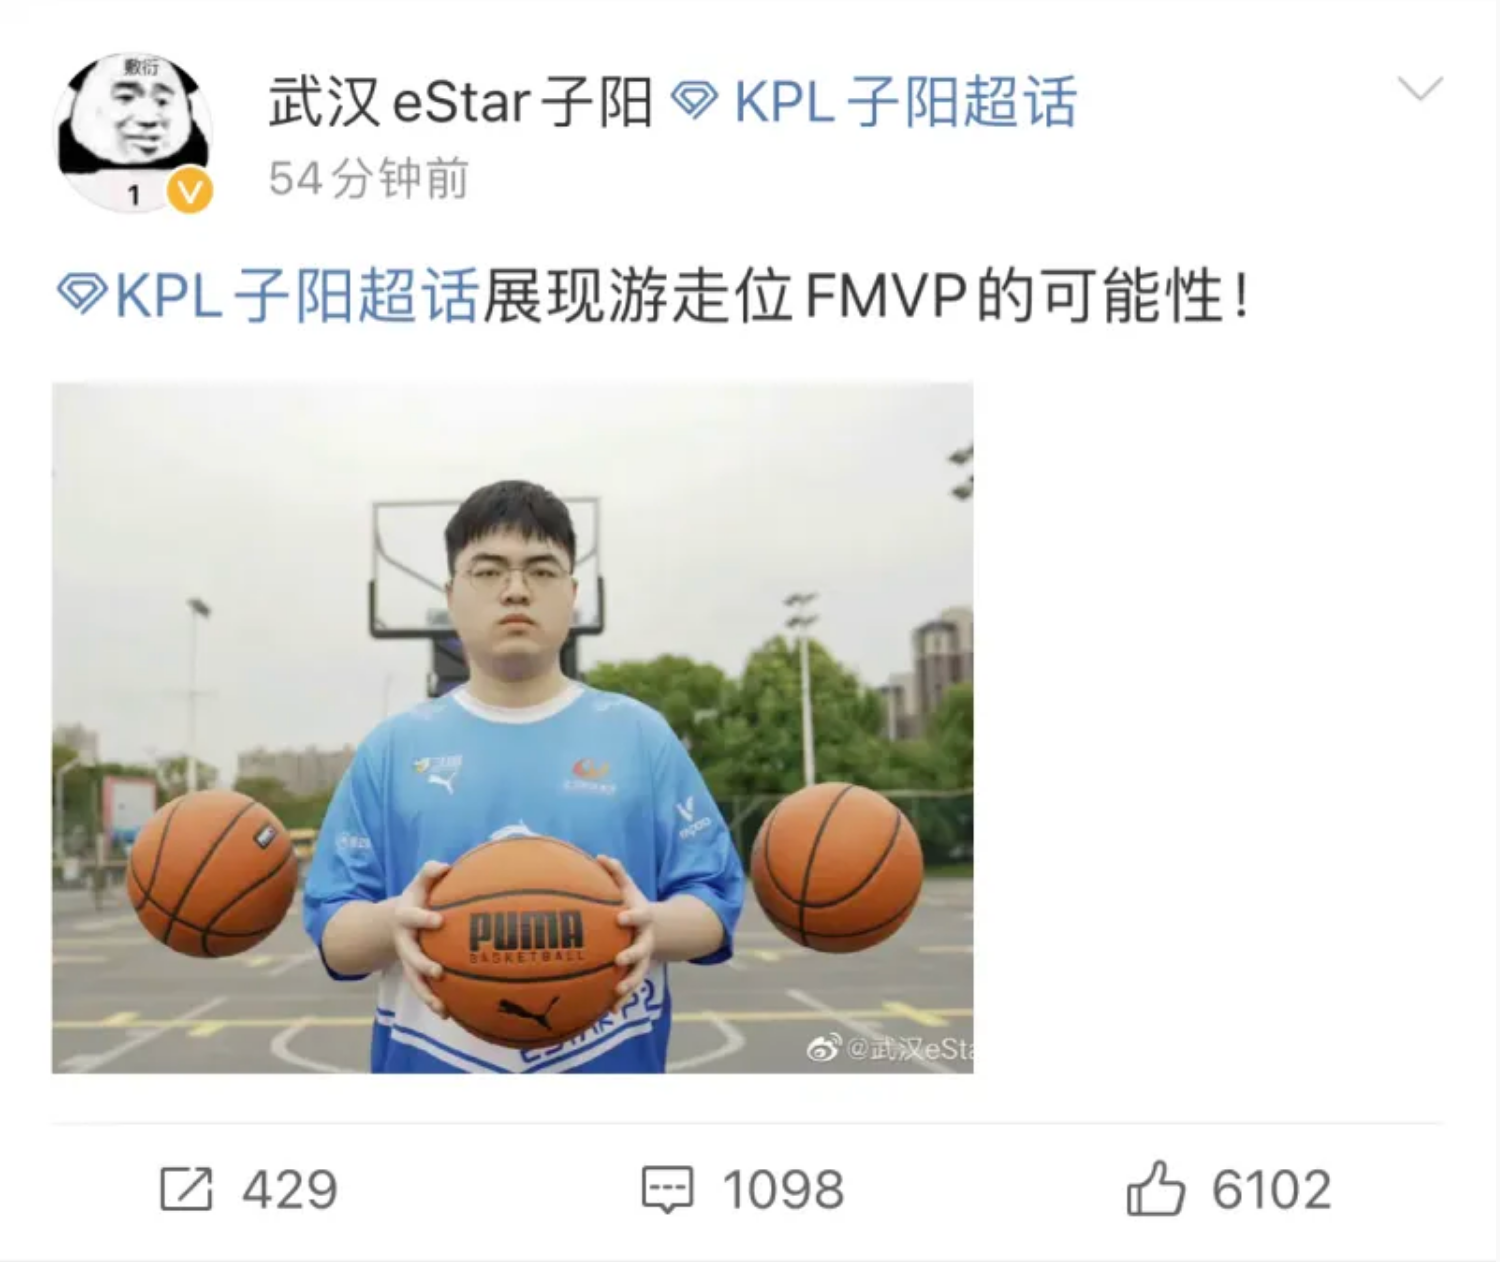Screen dimensions: 1500x1262
Task: View the basketball player photo thumbnail
Action: [x=512, y=728]
